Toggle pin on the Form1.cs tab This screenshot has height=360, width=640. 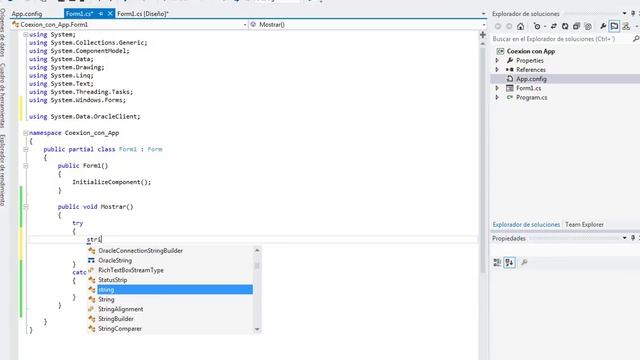pos(101,13)
